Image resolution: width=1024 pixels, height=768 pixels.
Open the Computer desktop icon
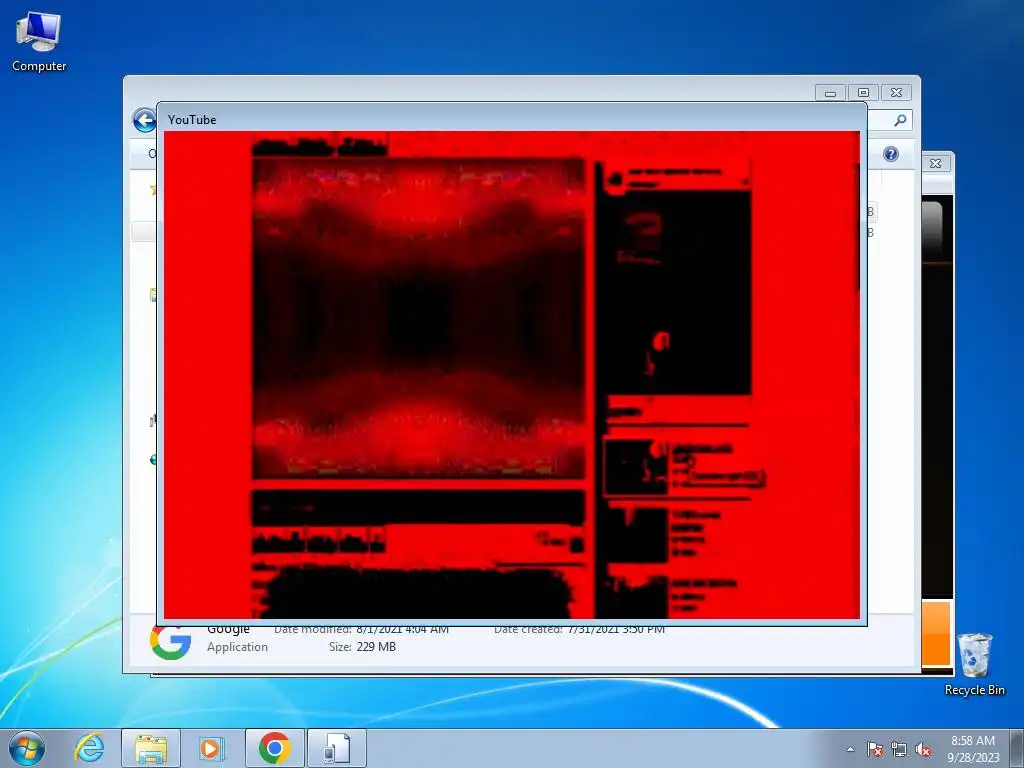point(39,42)
